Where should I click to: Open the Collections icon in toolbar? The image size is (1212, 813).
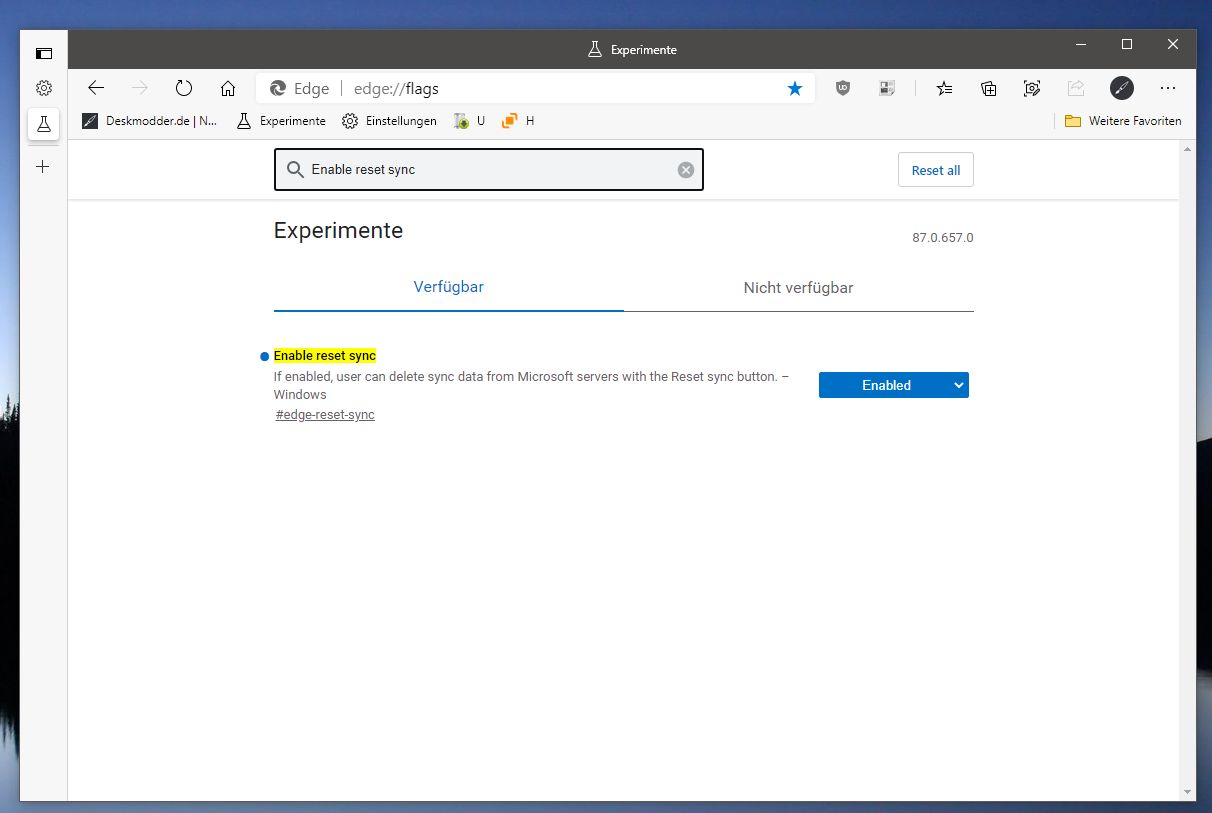tap(988, 88)
